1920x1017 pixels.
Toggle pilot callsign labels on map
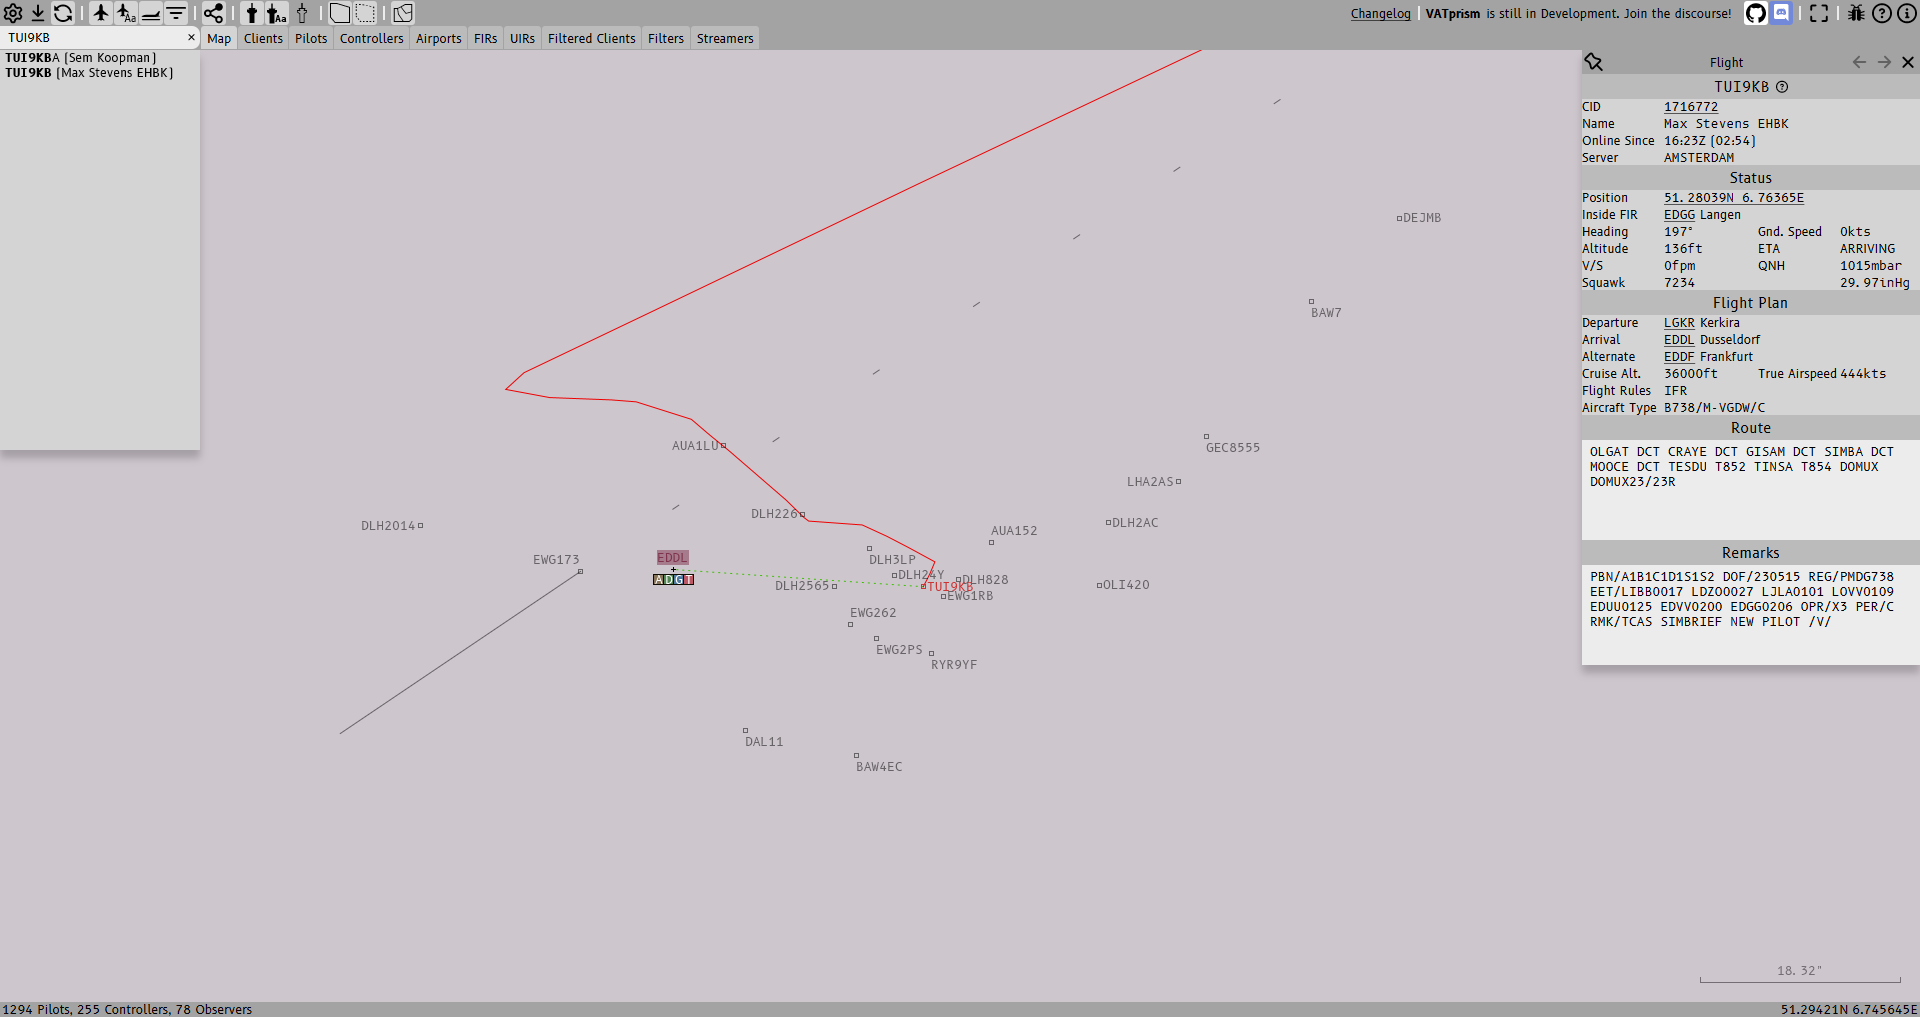point(126,13)
